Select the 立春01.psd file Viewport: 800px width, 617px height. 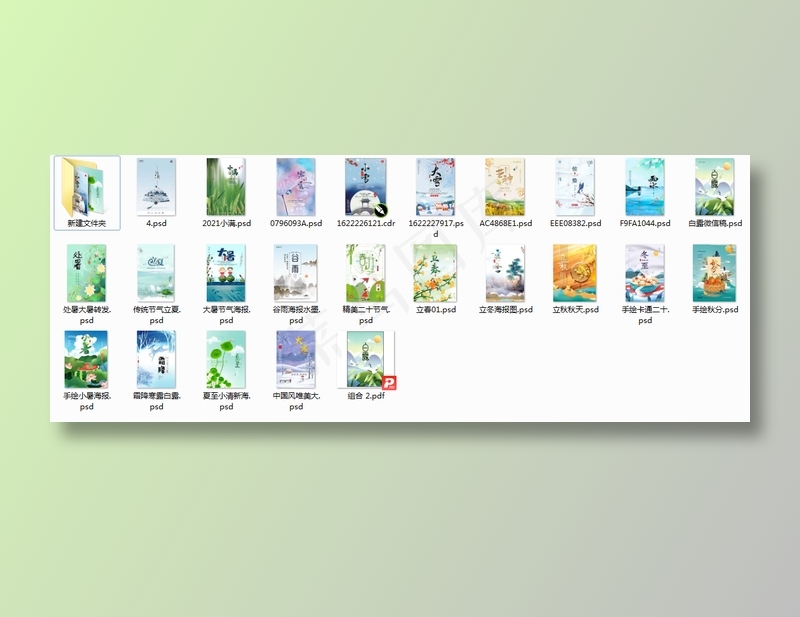tap(435, 273)
